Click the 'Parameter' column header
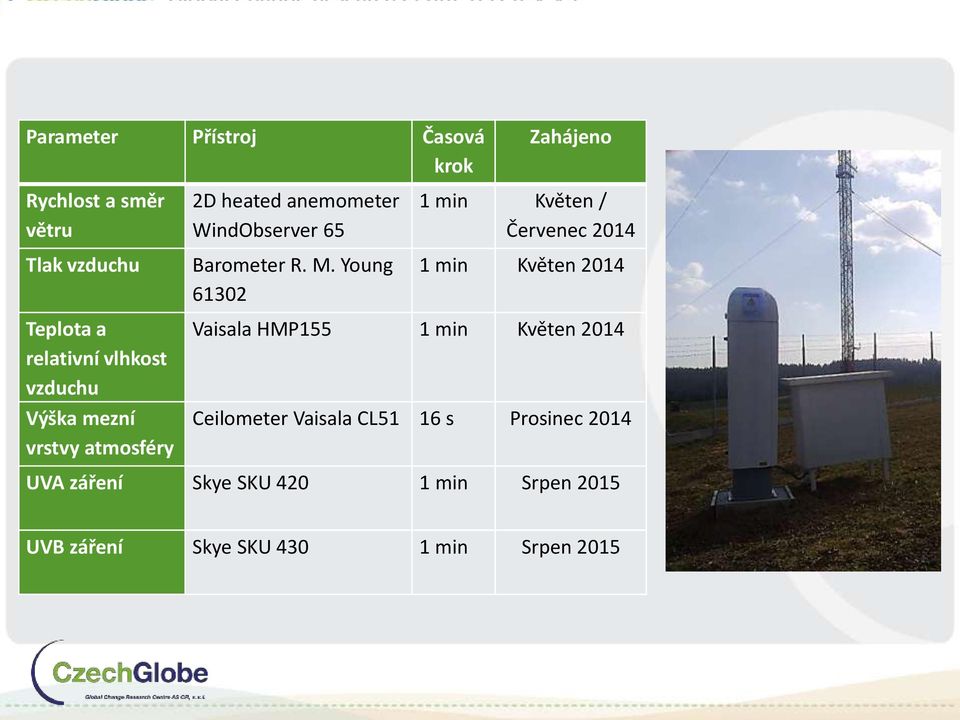Viewport: 960px width, 720px height. click(102, 151)
